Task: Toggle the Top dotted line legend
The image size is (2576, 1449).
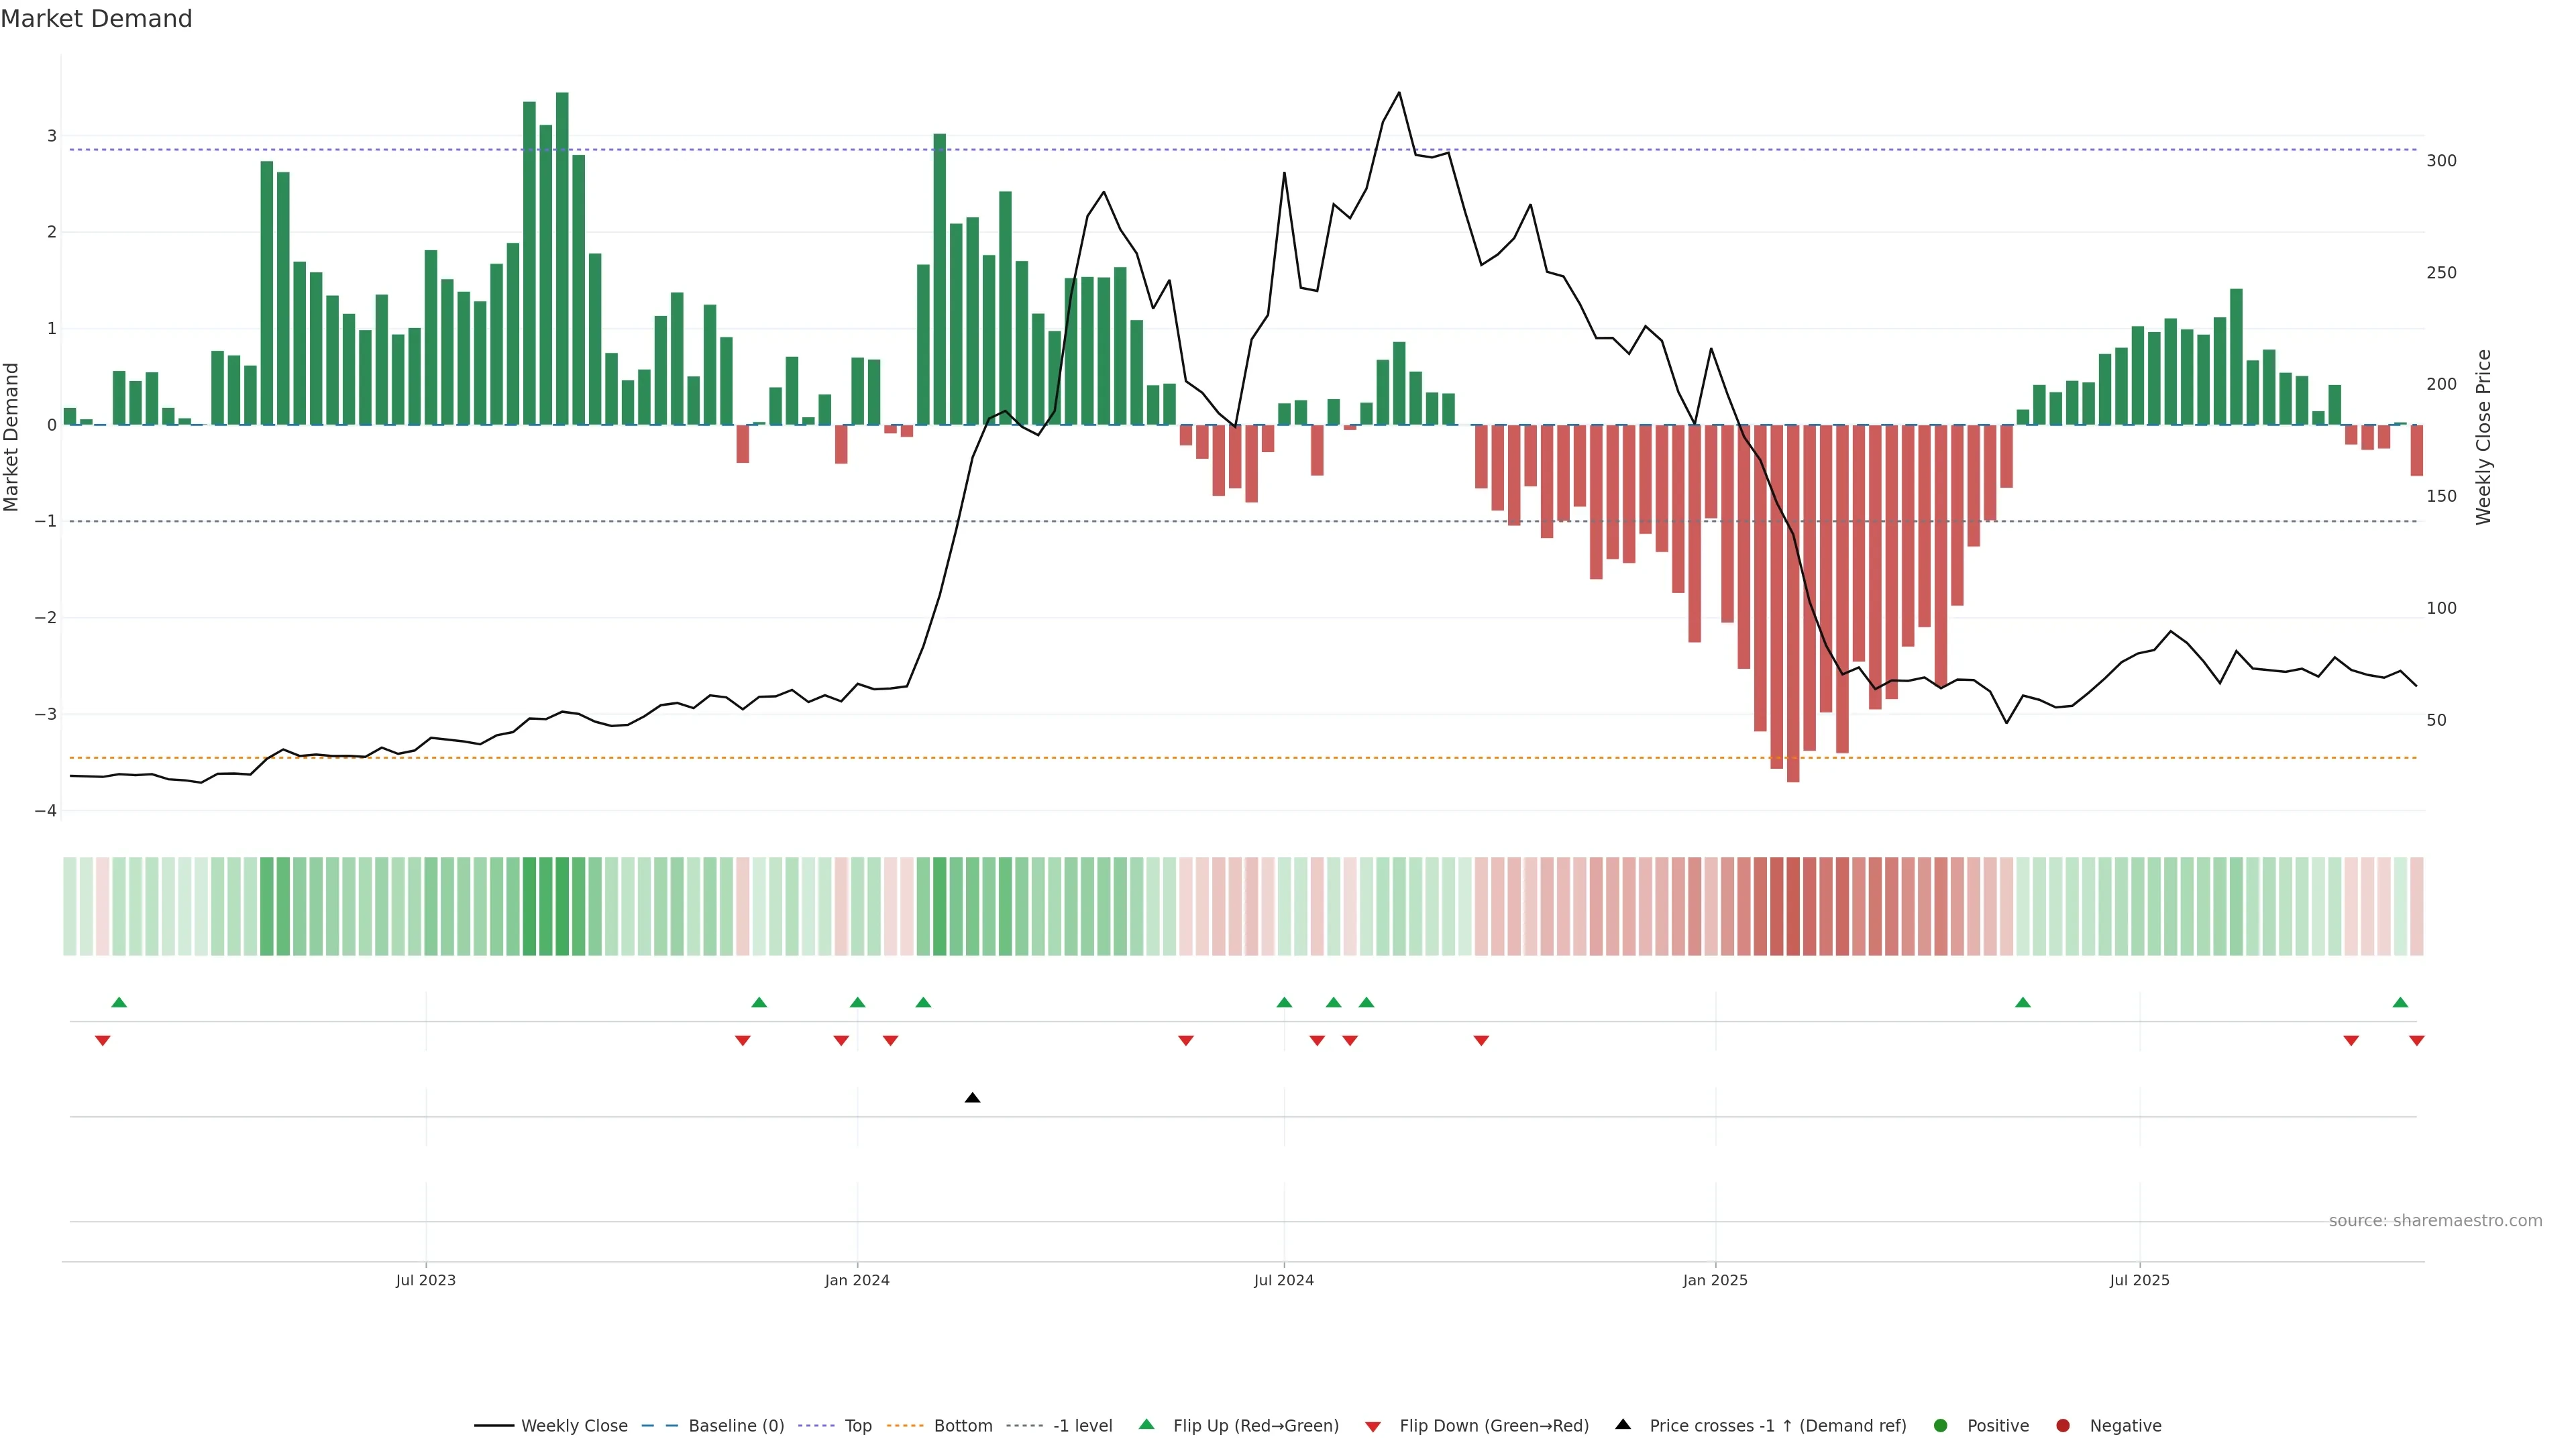Action: (x=857, y=1426)
